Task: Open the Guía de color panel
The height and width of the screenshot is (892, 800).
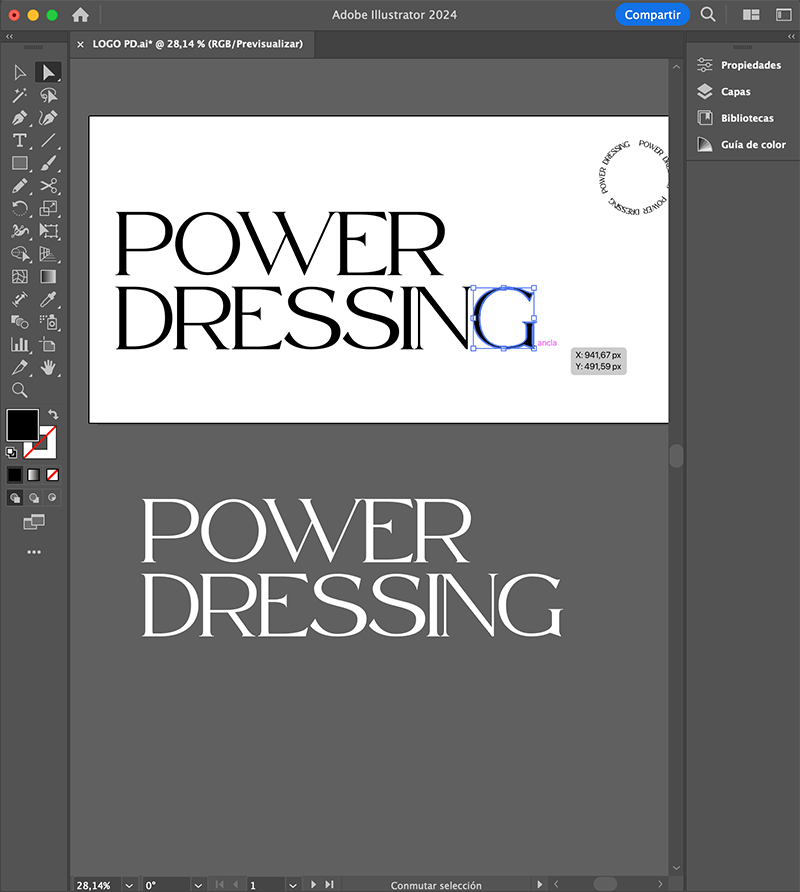Action: tap(743, 144)
